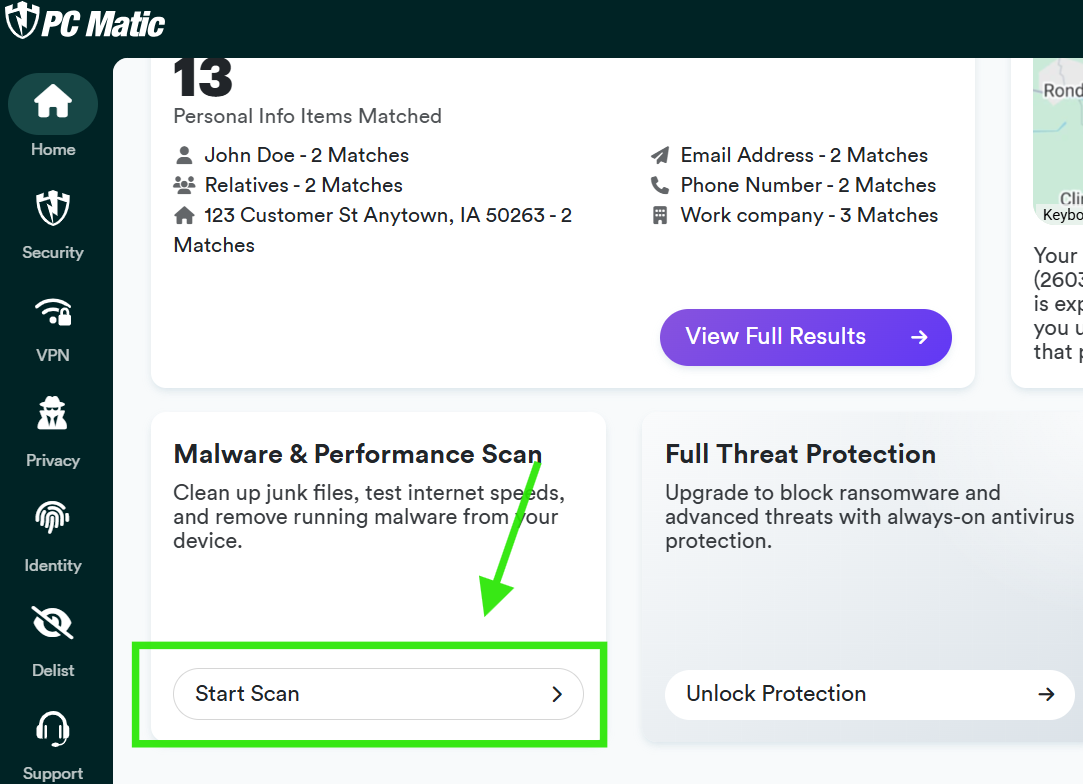This screenshot has height=784, width=1083.
Task: Select the Delist crossed-eye icon
Action: point(52,622)
